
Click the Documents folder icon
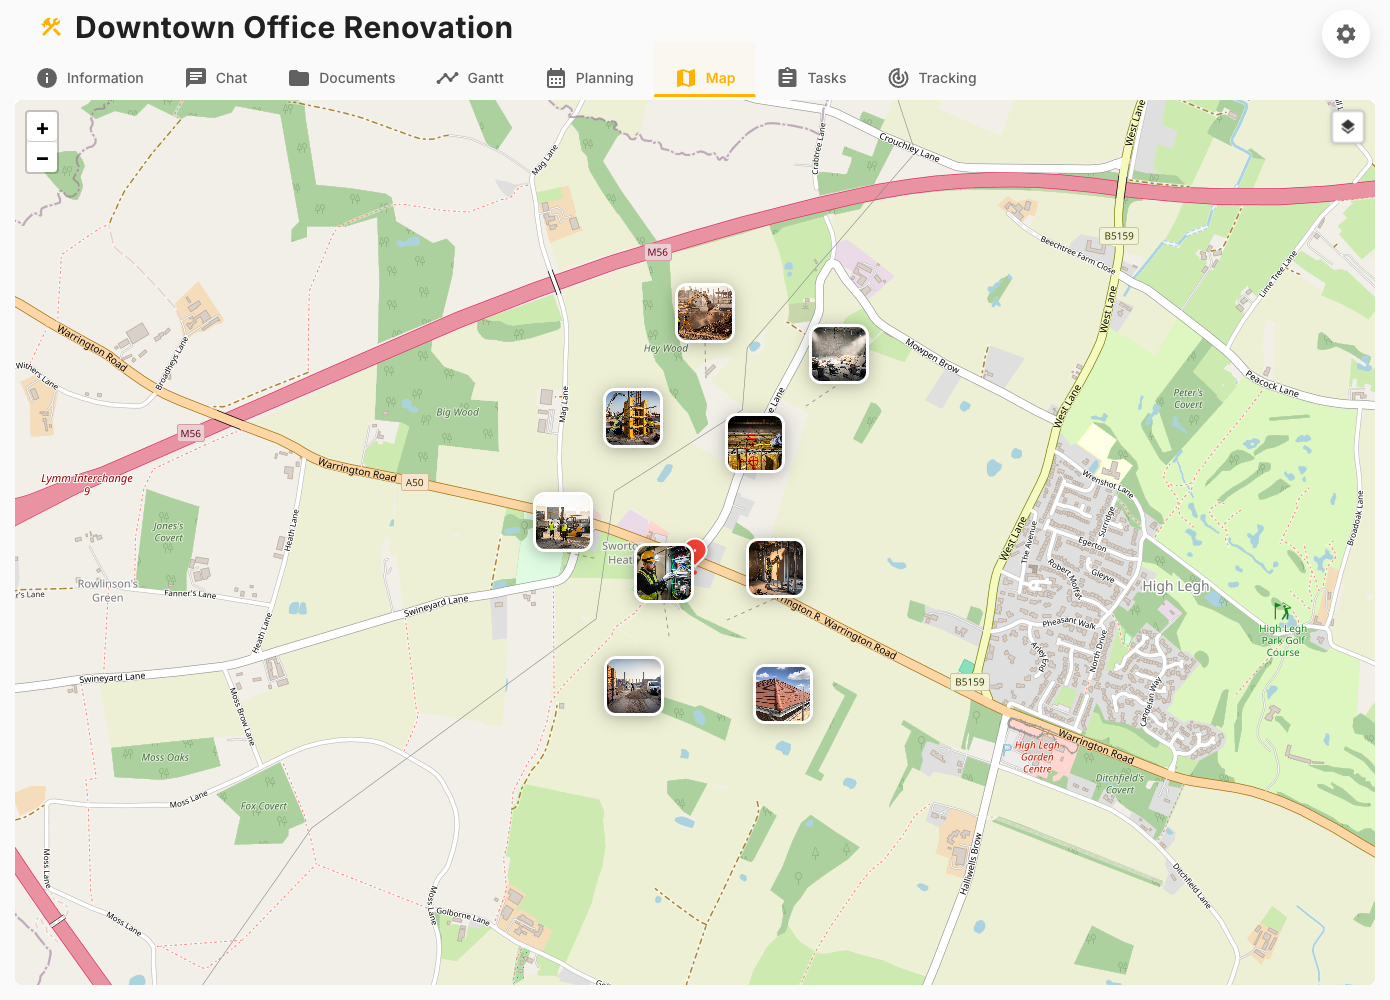[298, 77]
